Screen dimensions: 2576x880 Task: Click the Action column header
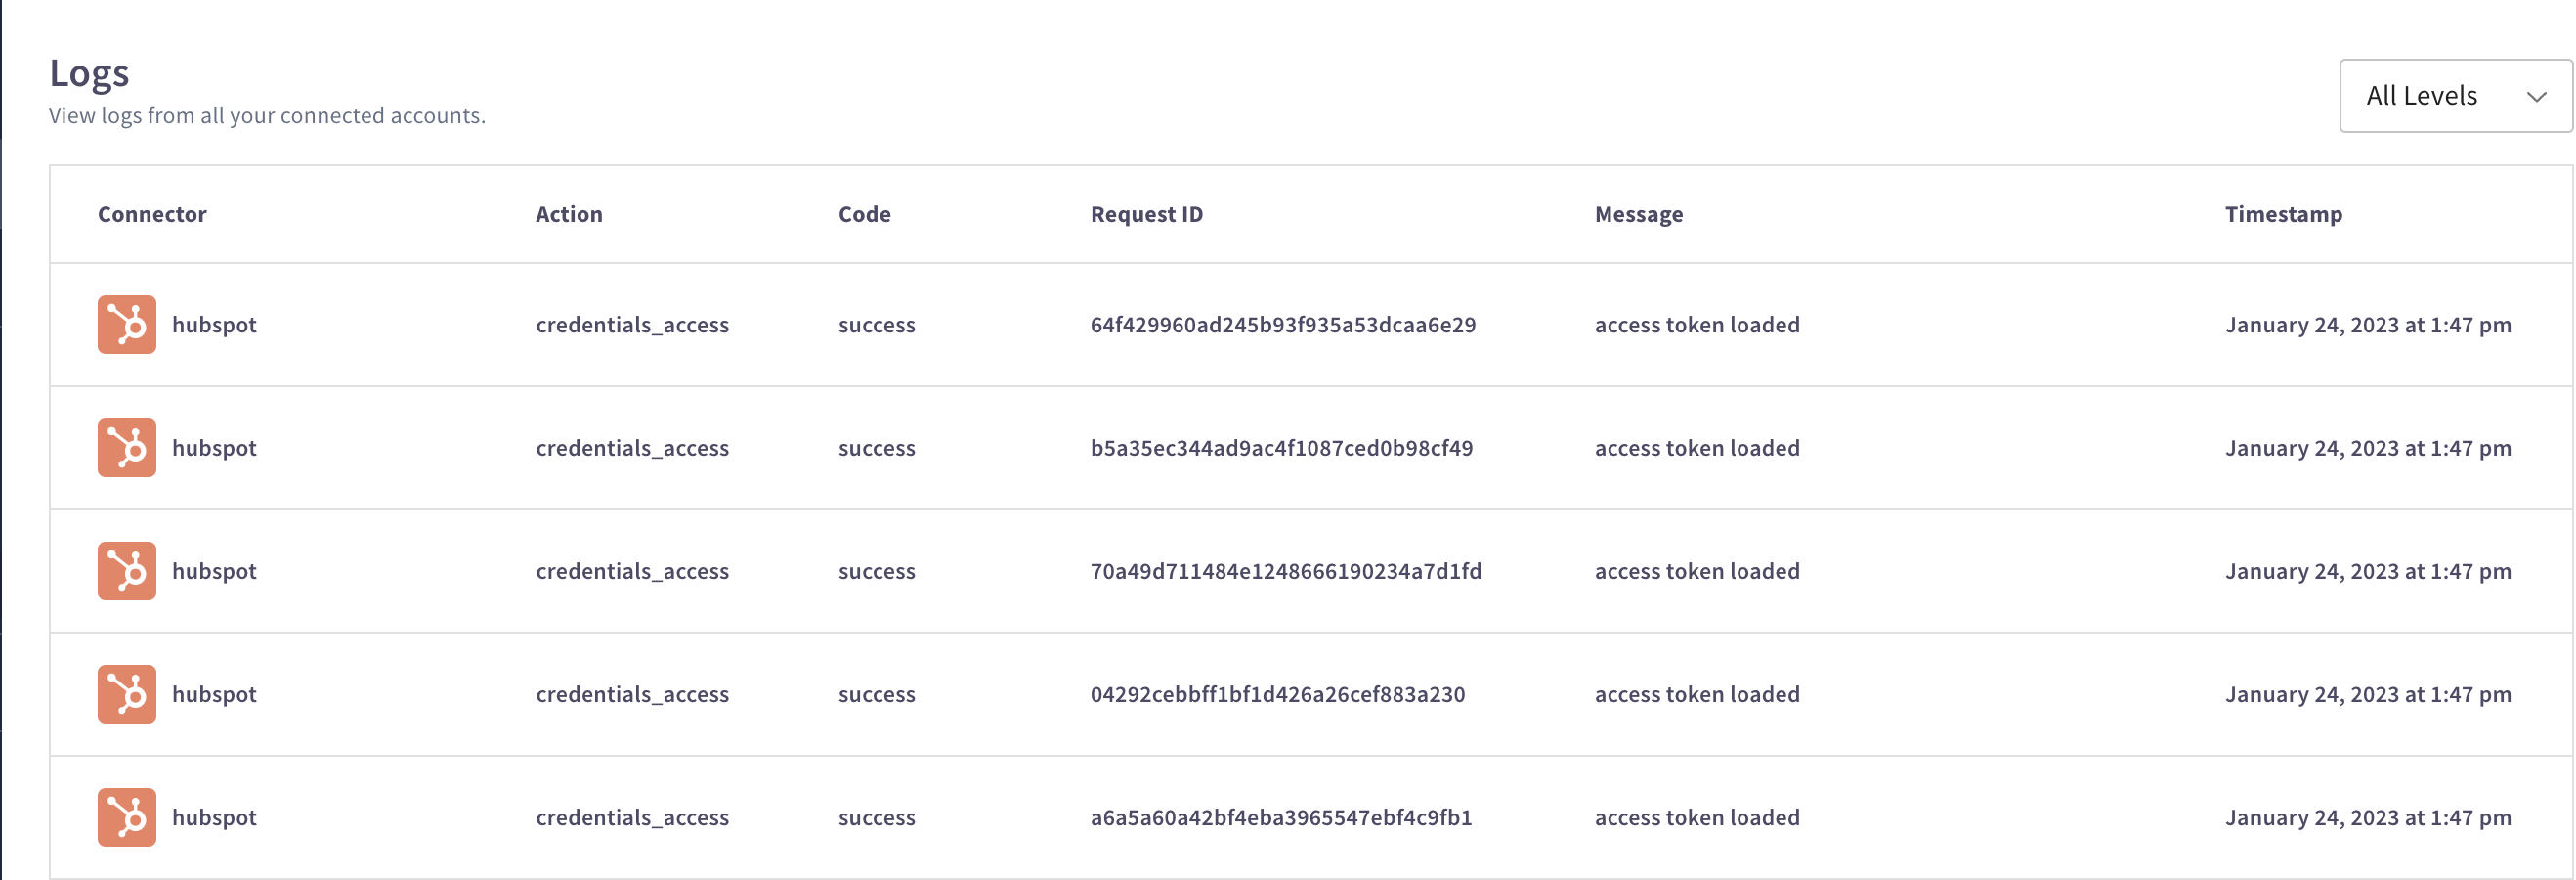pos(568,214)
